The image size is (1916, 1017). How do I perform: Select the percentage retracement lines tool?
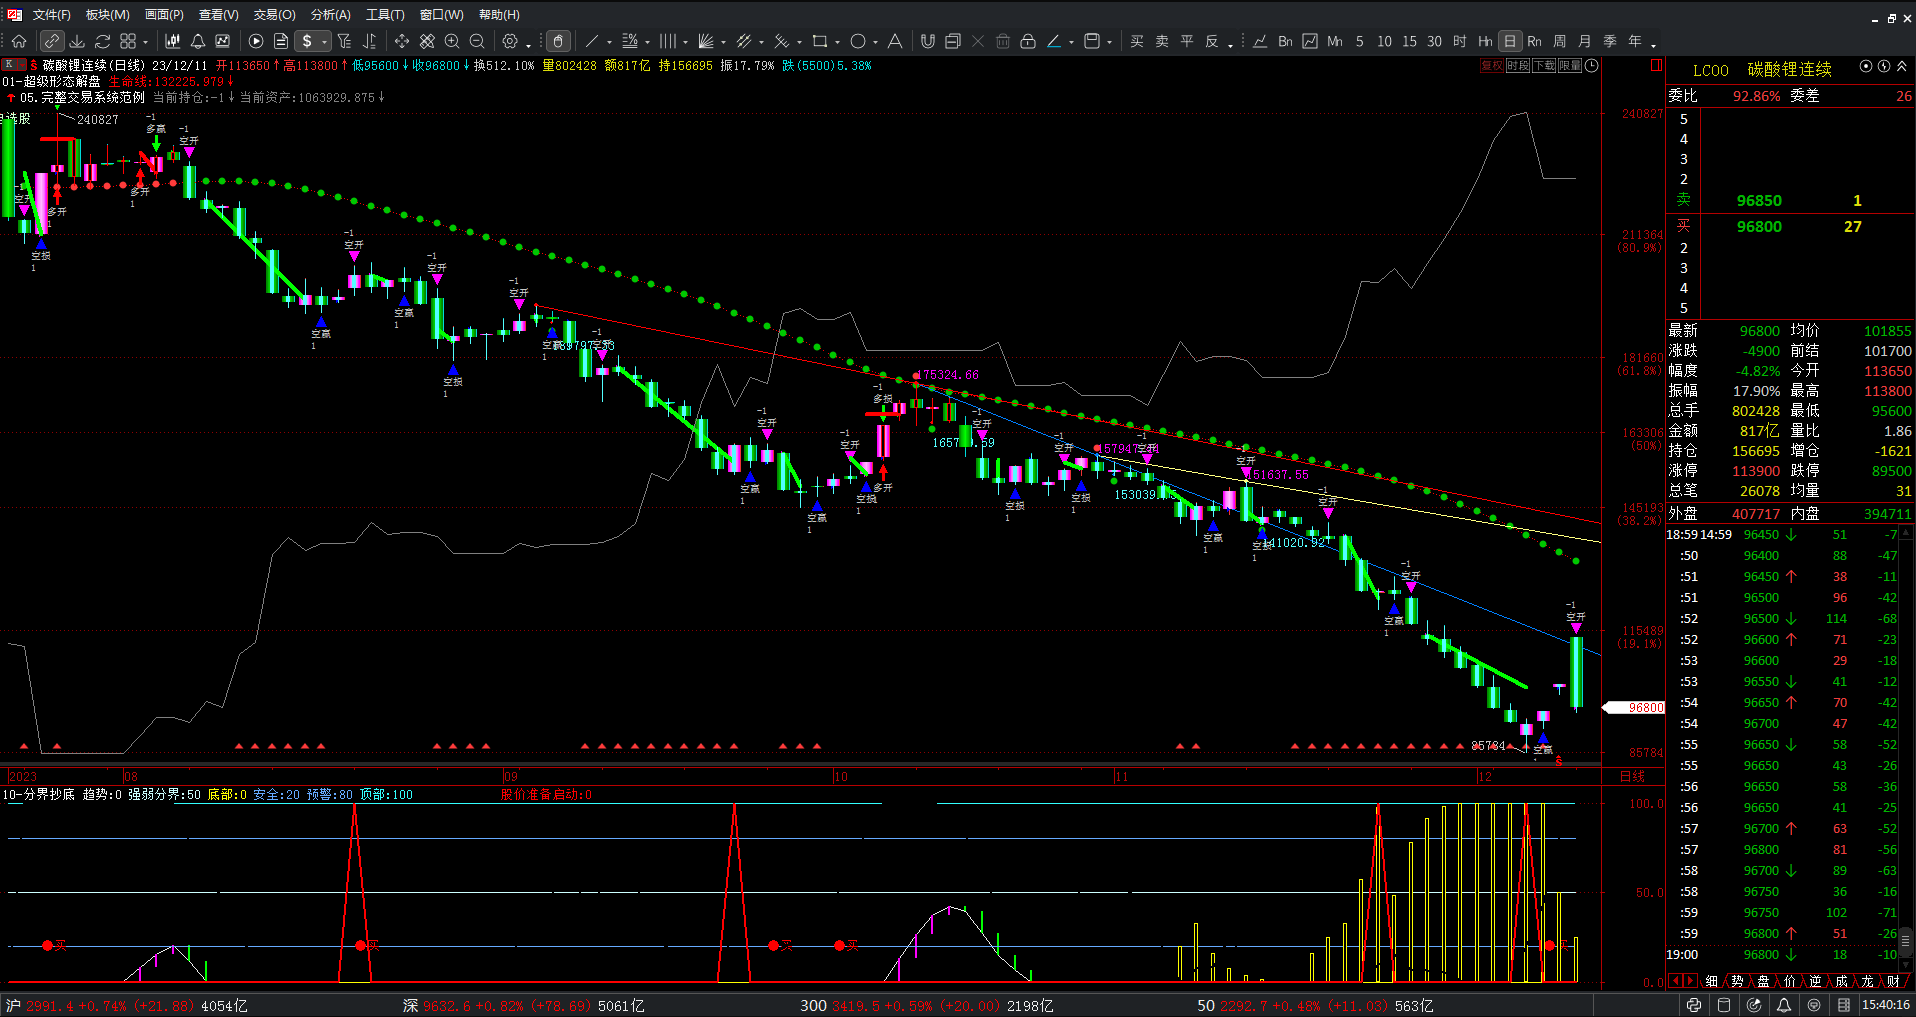point(630,41)
